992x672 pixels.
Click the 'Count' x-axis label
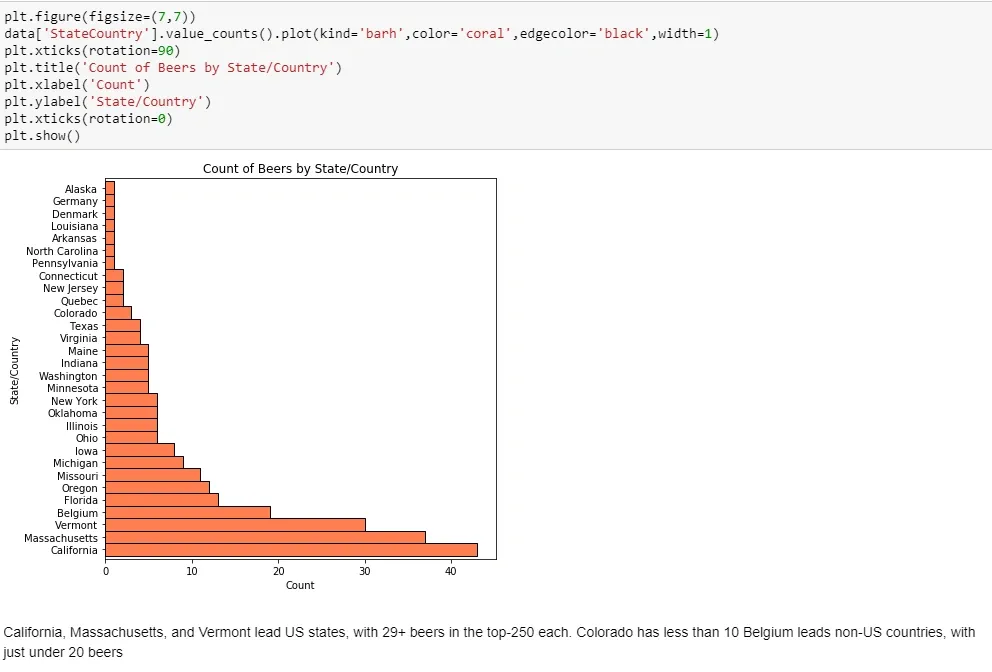click(300, 585)
